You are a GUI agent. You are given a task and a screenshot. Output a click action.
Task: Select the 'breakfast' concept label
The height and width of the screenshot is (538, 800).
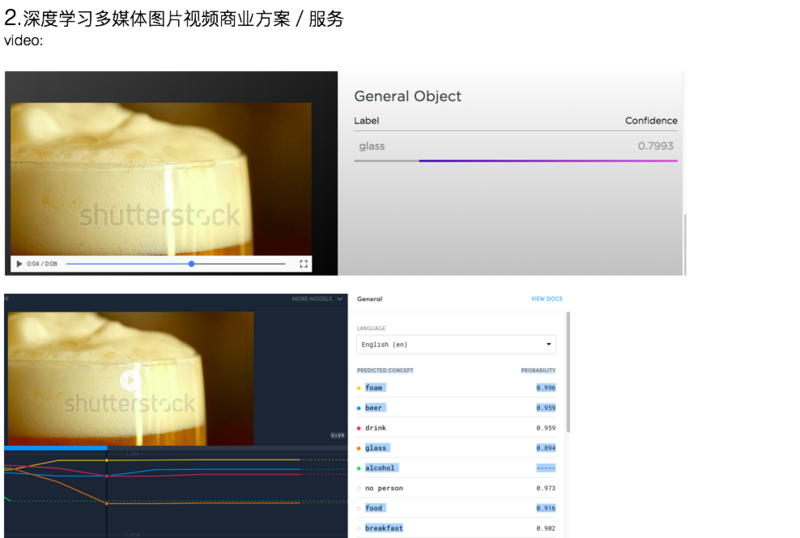[384, 528]
